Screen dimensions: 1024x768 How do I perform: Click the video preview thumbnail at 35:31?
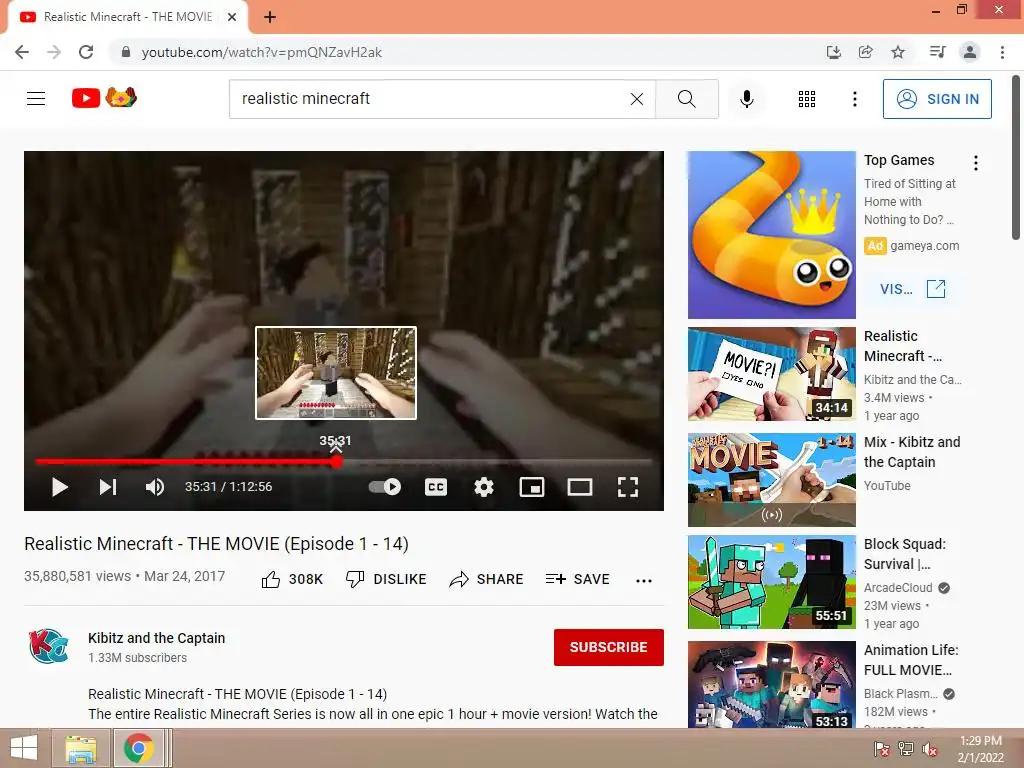[336, 373]
